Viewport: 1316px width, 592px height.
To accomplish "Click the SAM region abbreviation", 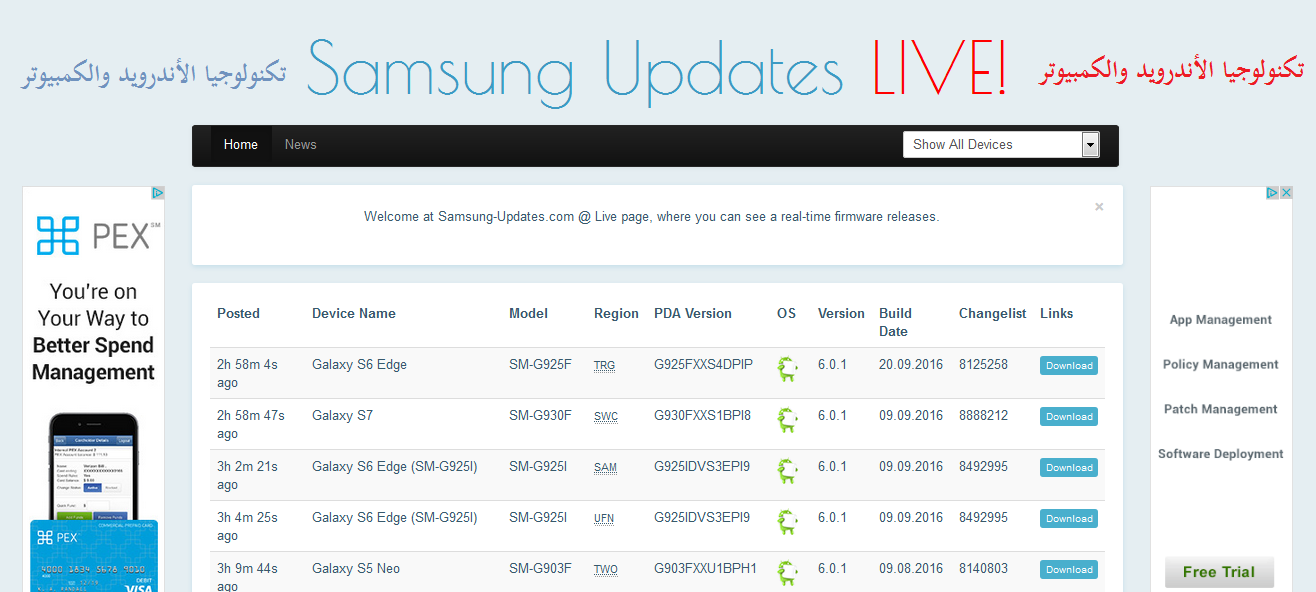I will tap(605, 468).
